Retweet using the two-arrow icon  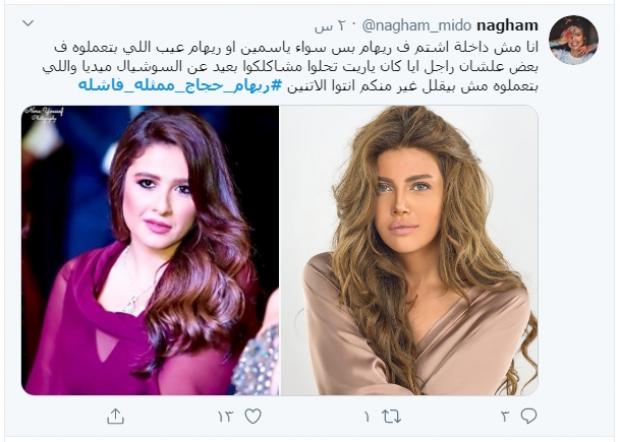click(391, 416)
